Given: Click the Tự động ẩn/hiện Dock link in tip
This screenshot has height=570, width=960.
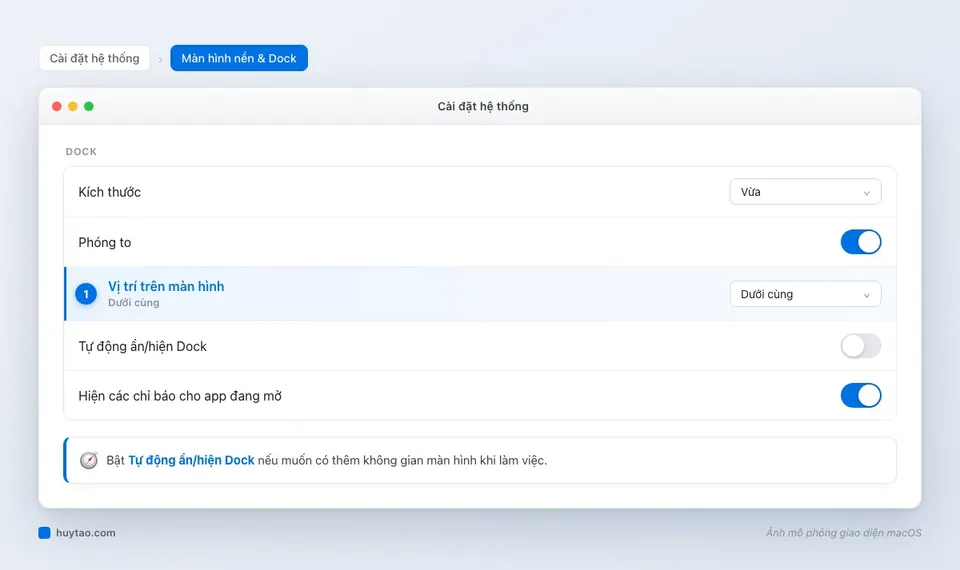Looking at the screenshot, I should [x=191, y=460].
